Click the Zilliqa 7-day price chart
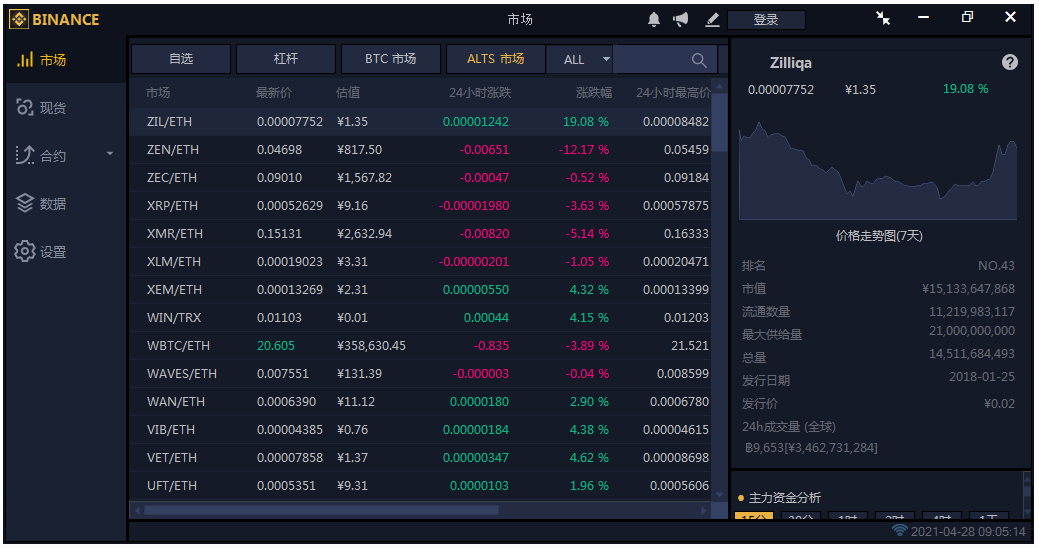Screen dimensions: 1039x548 878,171
